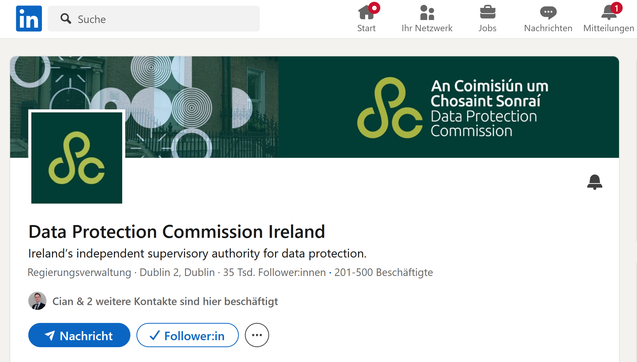This screenshot has width=637, height=362.
Task: Send a message via Nachricht button
Action: pos(79,336)
